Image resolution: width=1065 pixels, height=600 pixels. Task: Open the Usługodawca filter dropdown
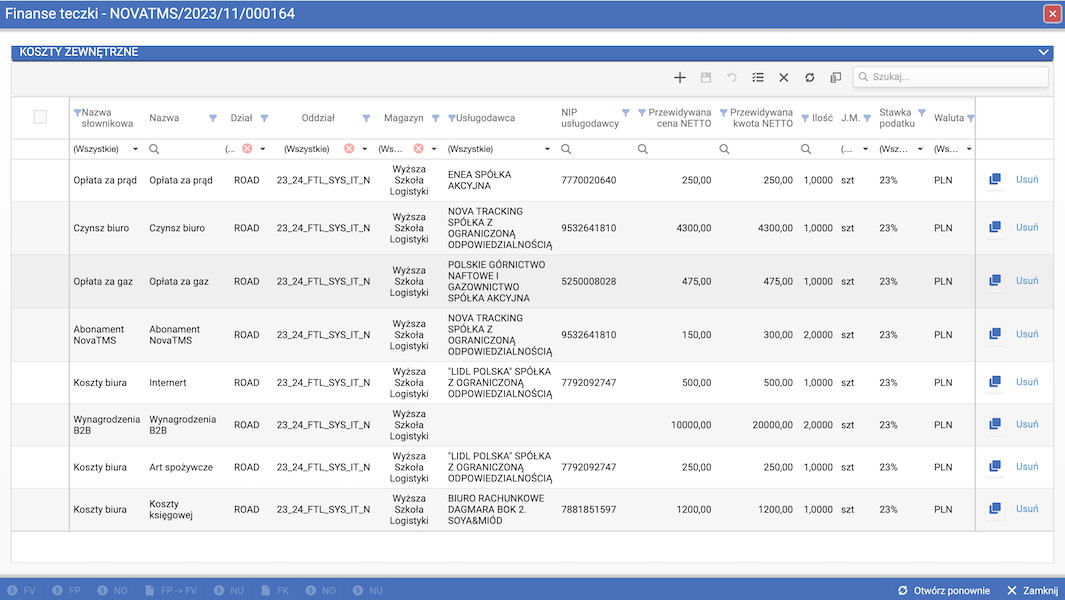coord(547,149)
